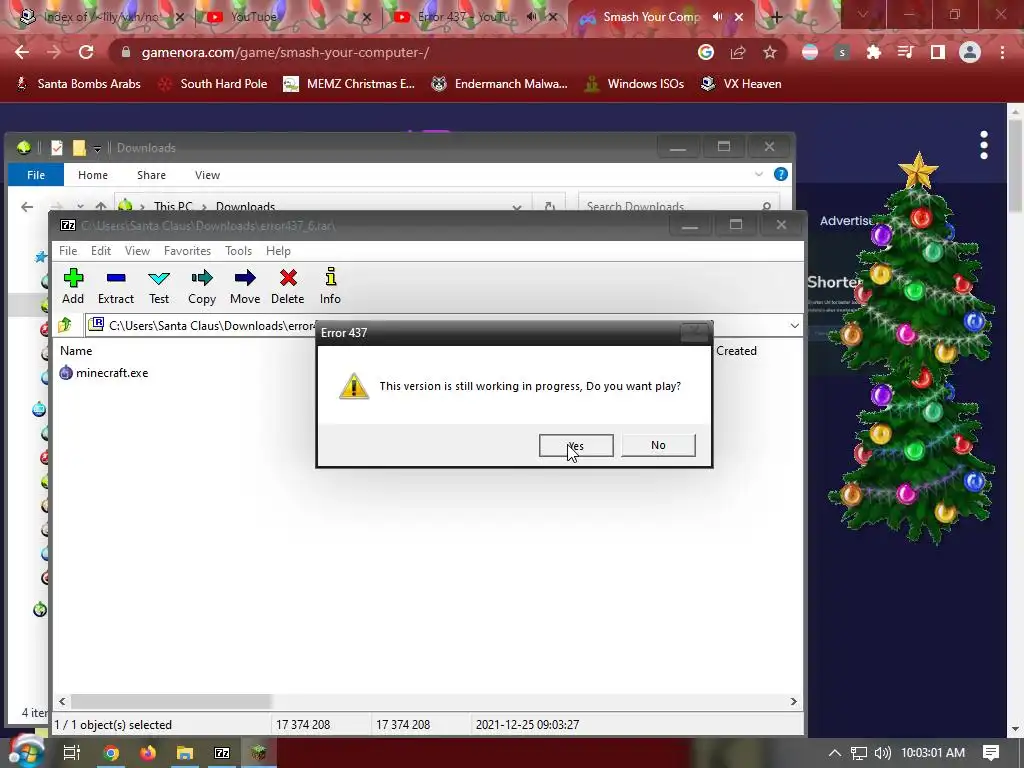
Task: Open a new Chrome tab
Action: (x=776, y=17)
